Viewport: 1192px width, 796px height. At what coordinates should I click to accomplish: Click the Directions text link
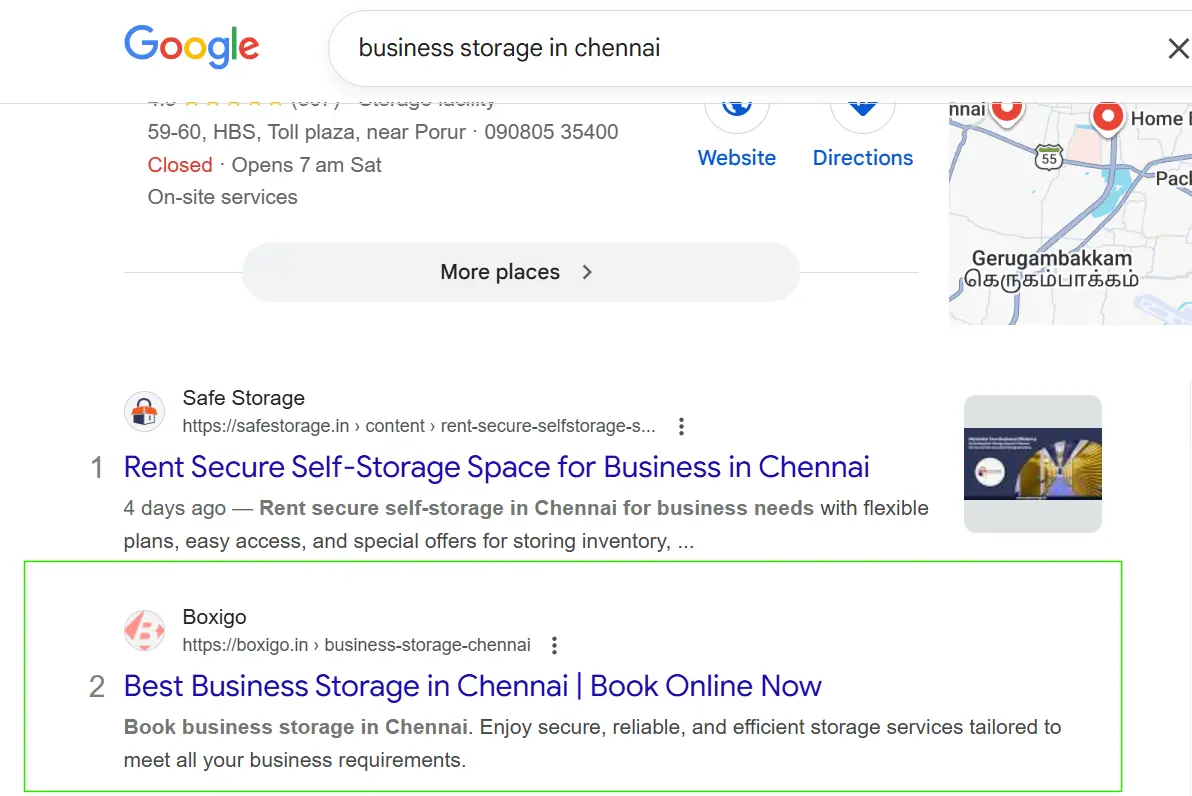(862, 158)
